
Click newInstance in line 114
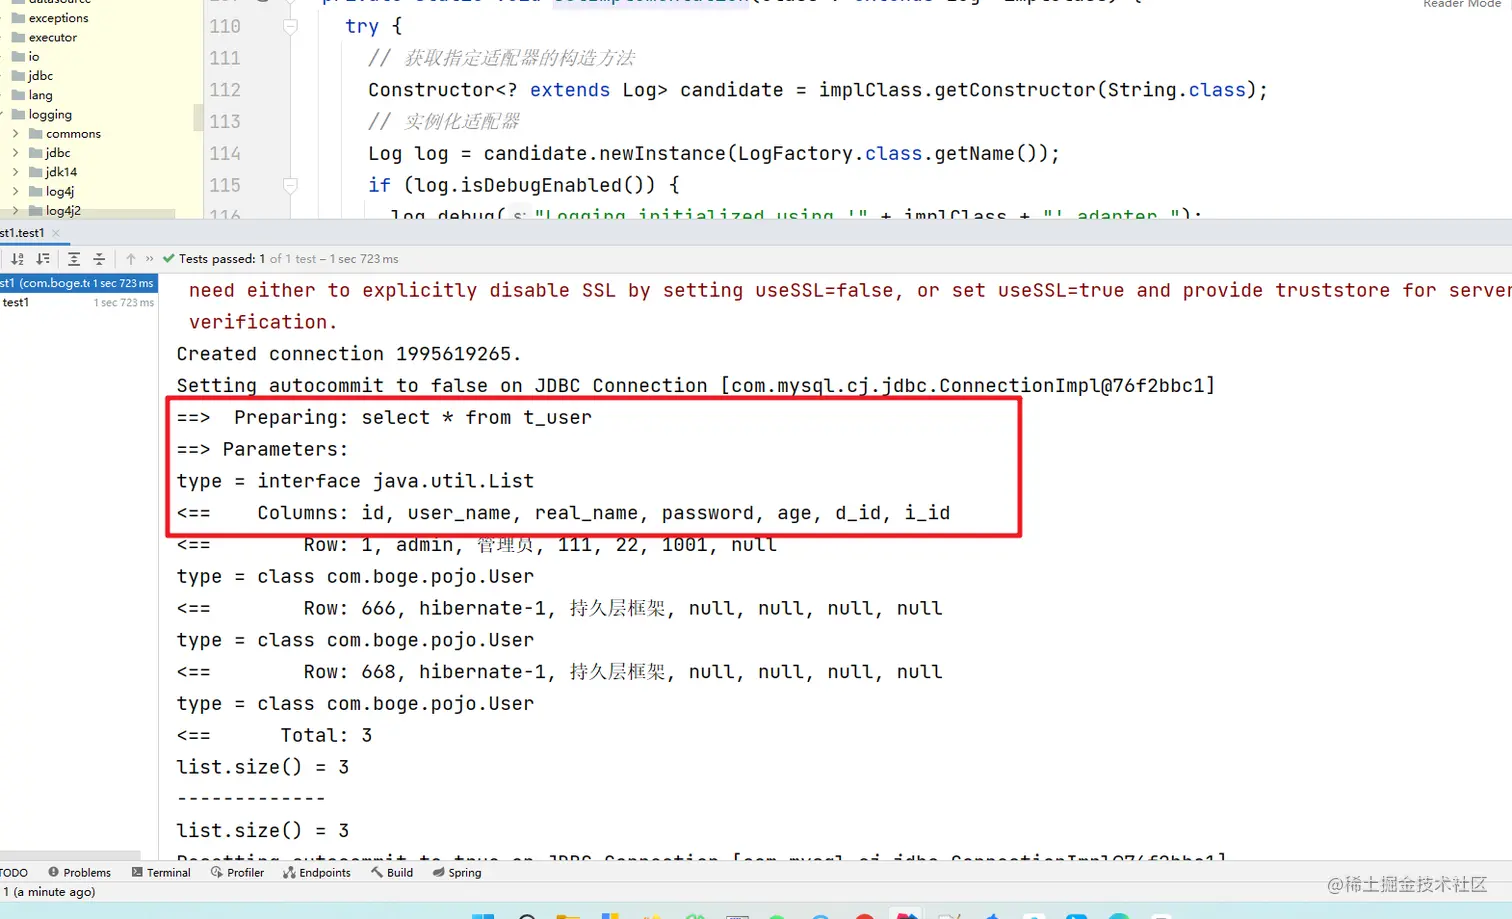point(662,153)
